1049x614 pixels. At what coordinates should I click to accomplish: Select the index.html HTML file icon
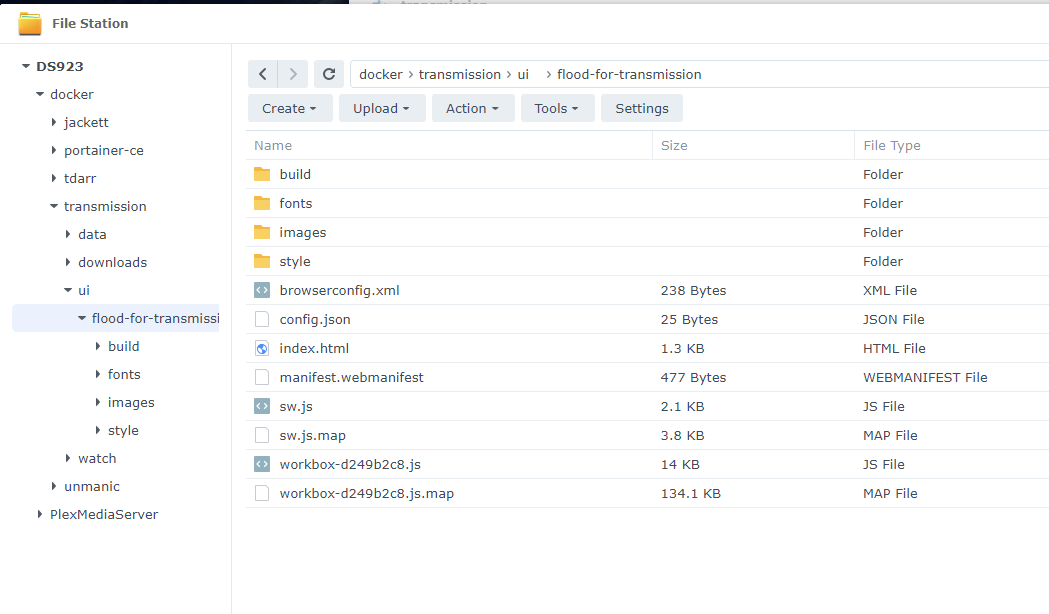click(x=262, y=348)
